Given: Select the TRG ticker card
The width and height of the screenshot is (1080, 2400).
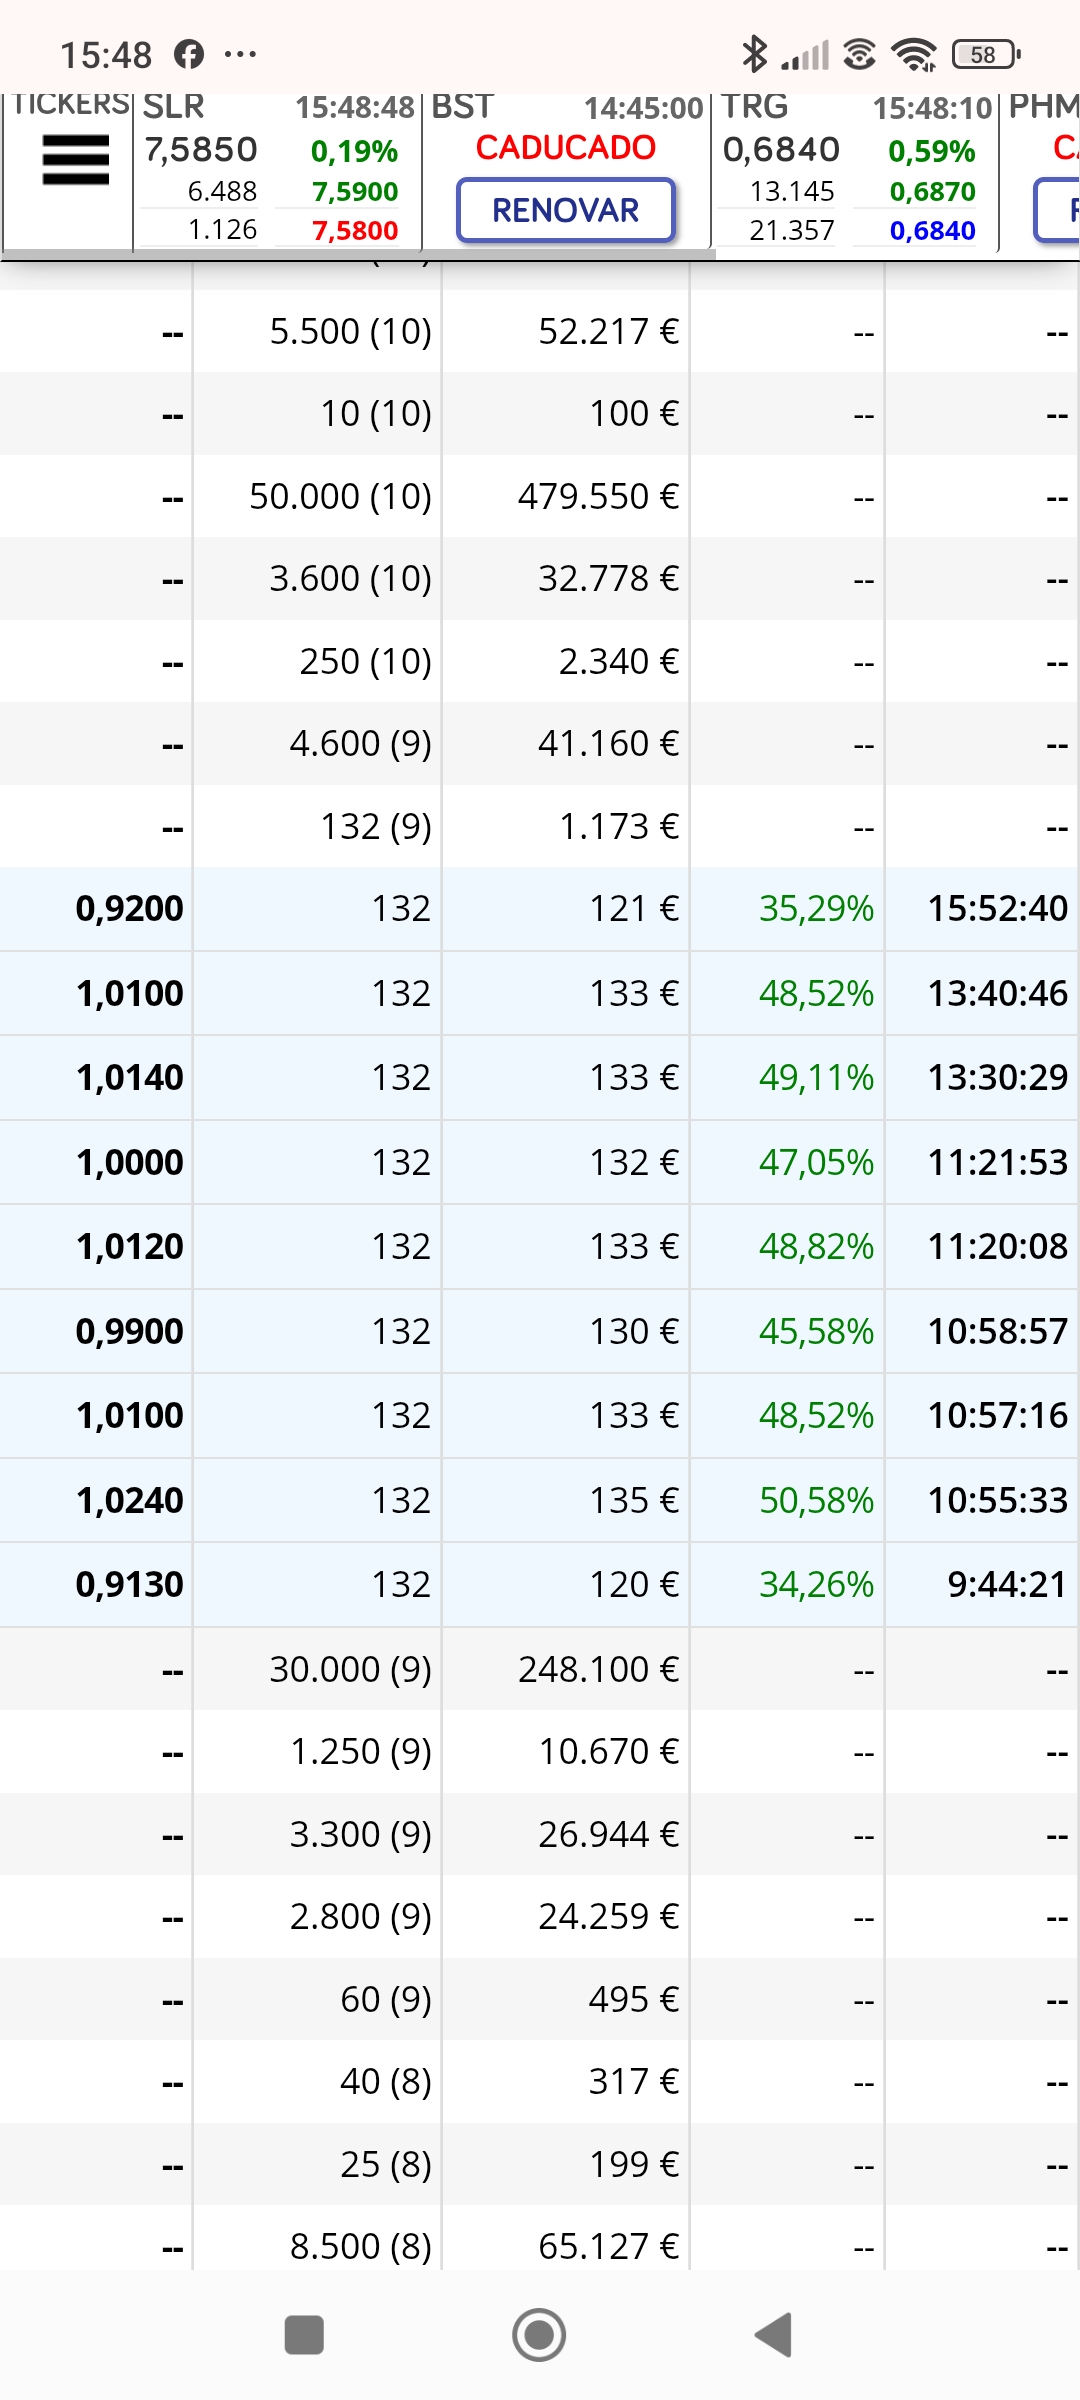Looking at the screenshot, I should tap(855, 170).
